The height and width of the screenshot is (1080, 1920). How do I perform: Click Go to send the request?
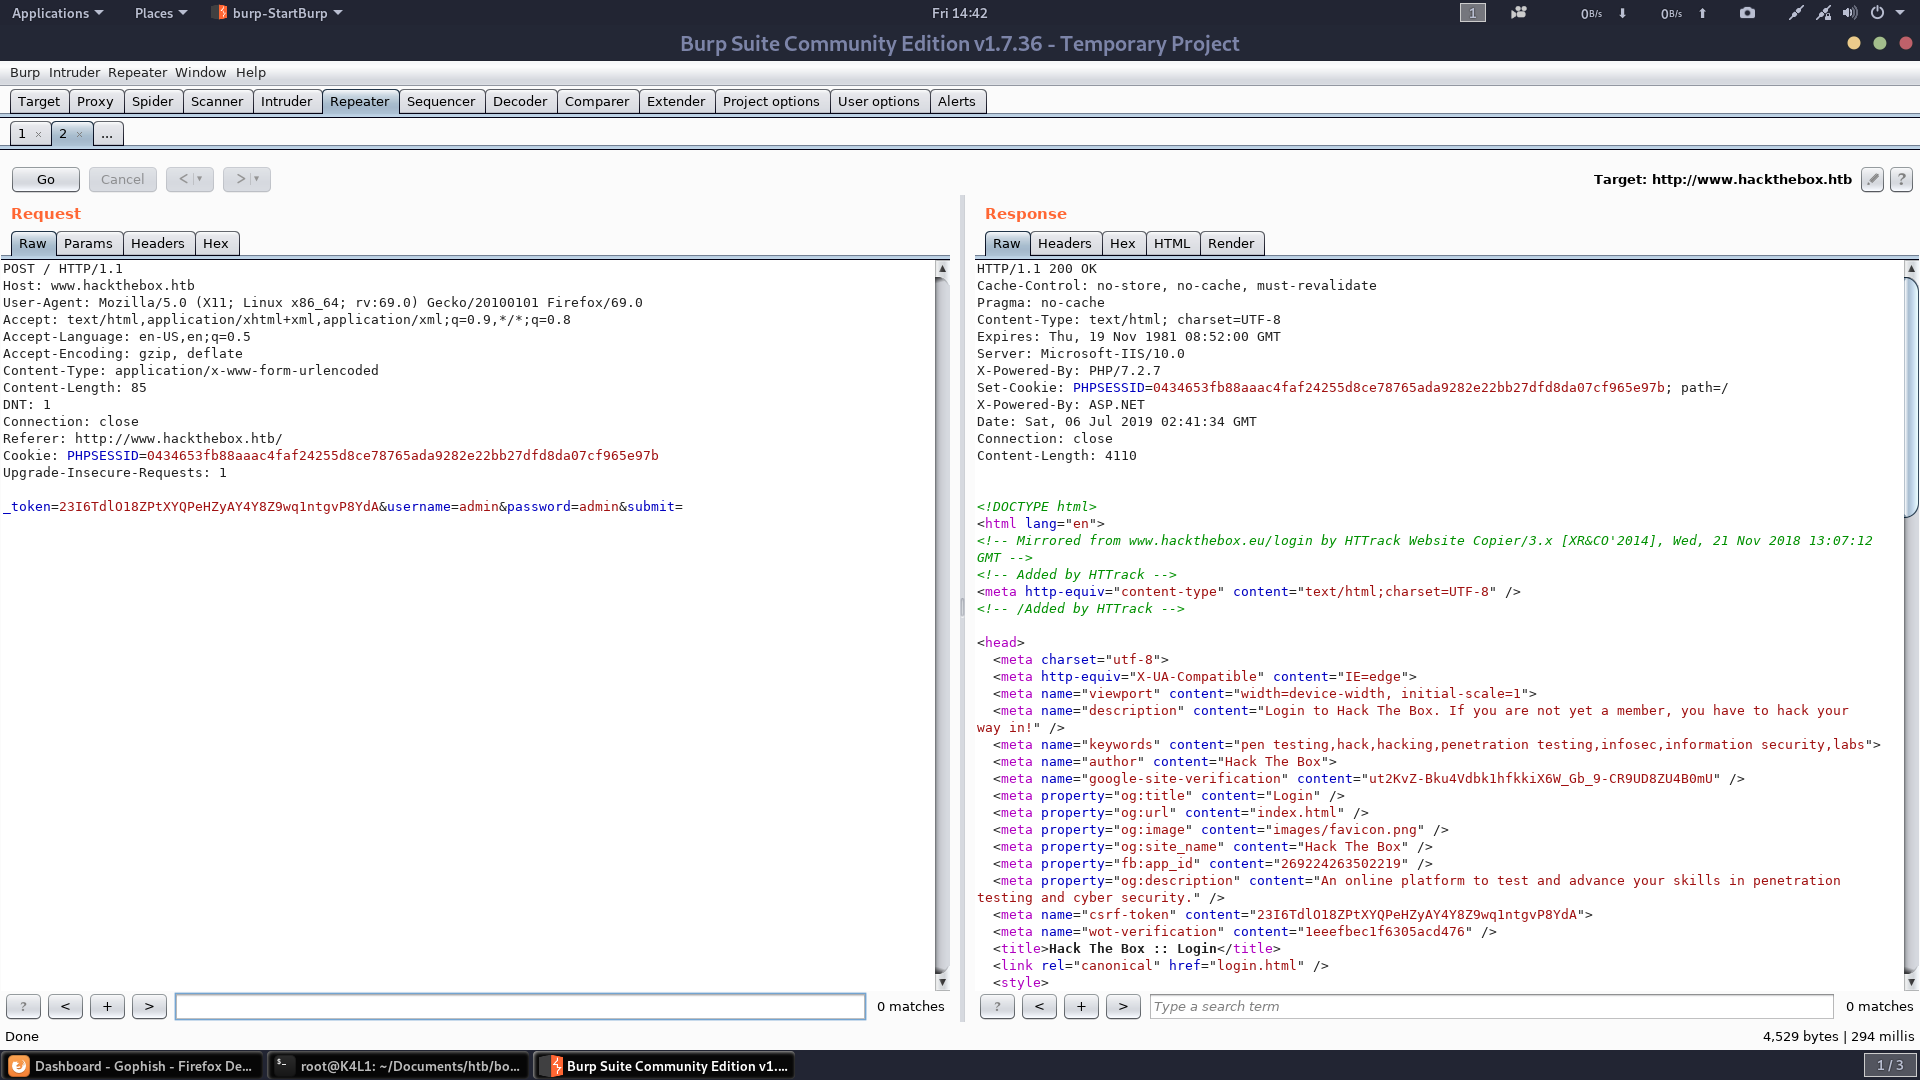click(x=45, y=179)
